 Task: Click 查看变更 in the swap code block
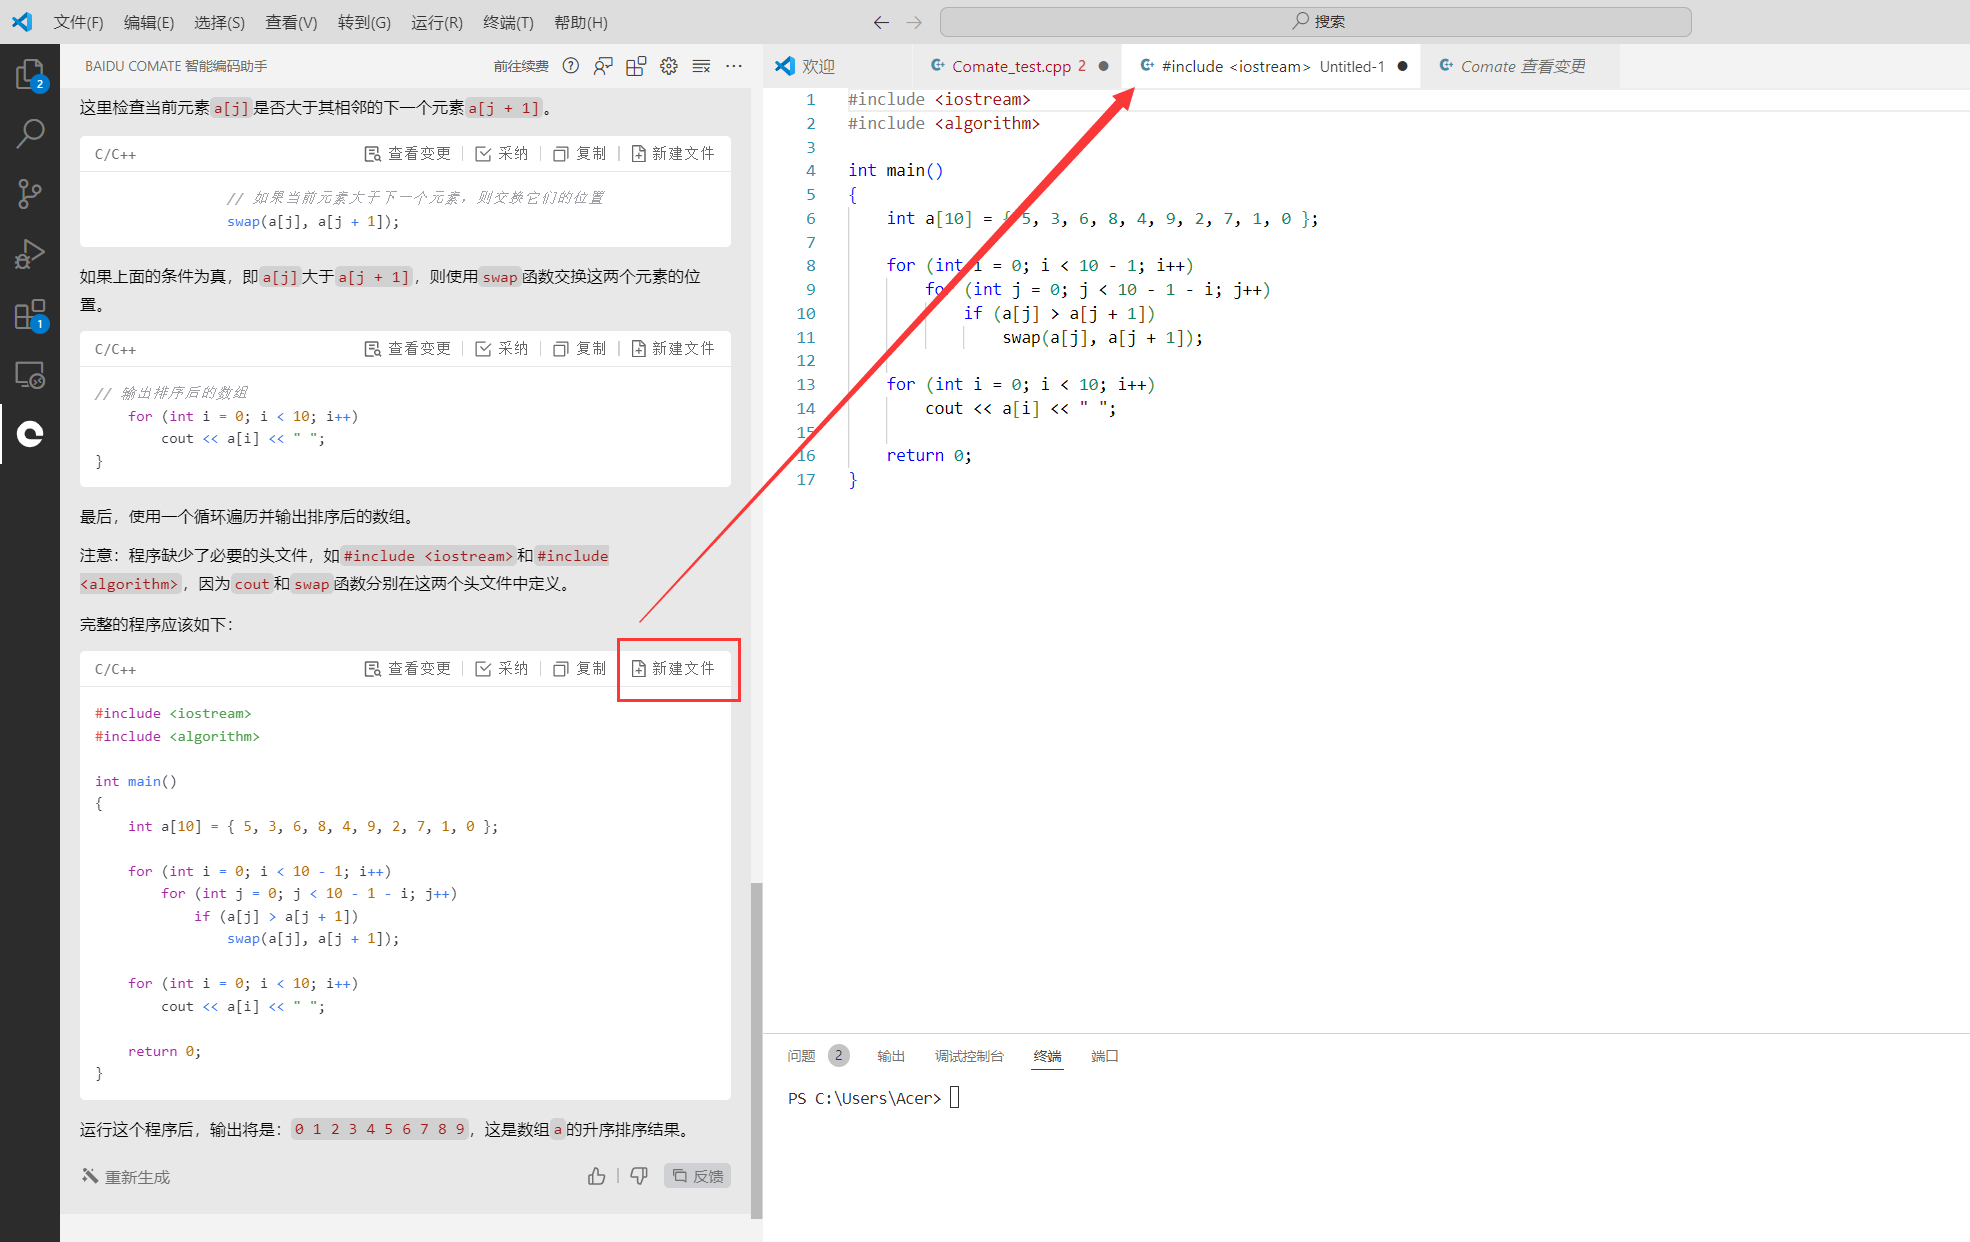[x=408, y=153]
